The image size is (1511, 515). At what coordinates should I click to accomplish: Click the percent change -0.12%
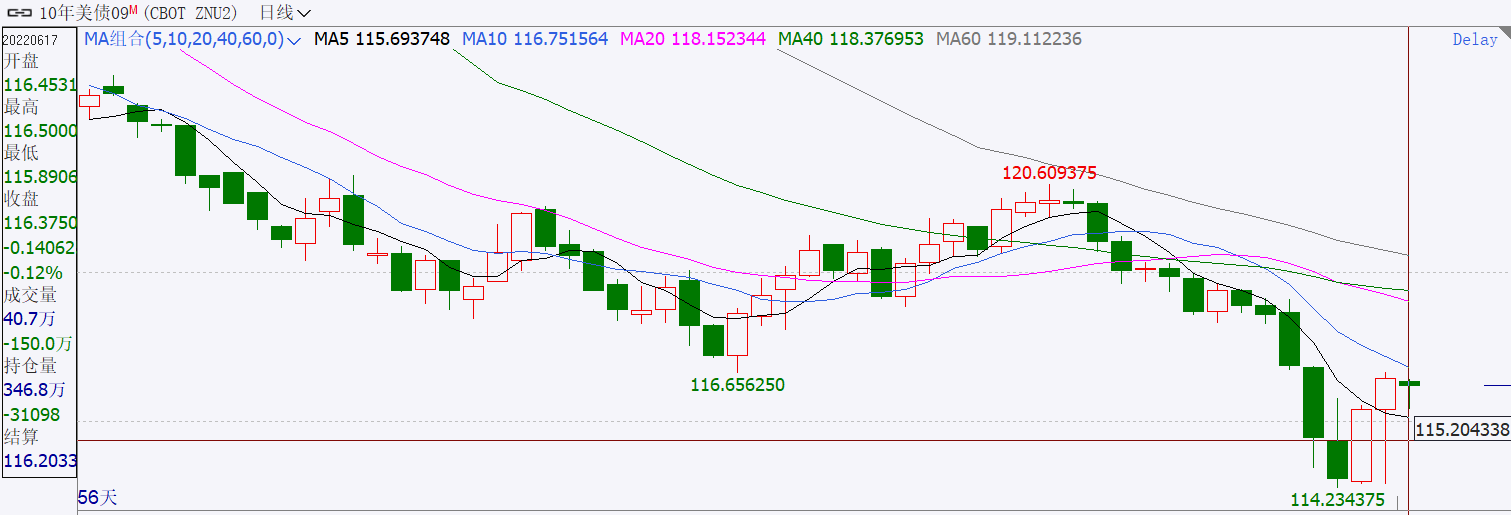pos(33,272)
